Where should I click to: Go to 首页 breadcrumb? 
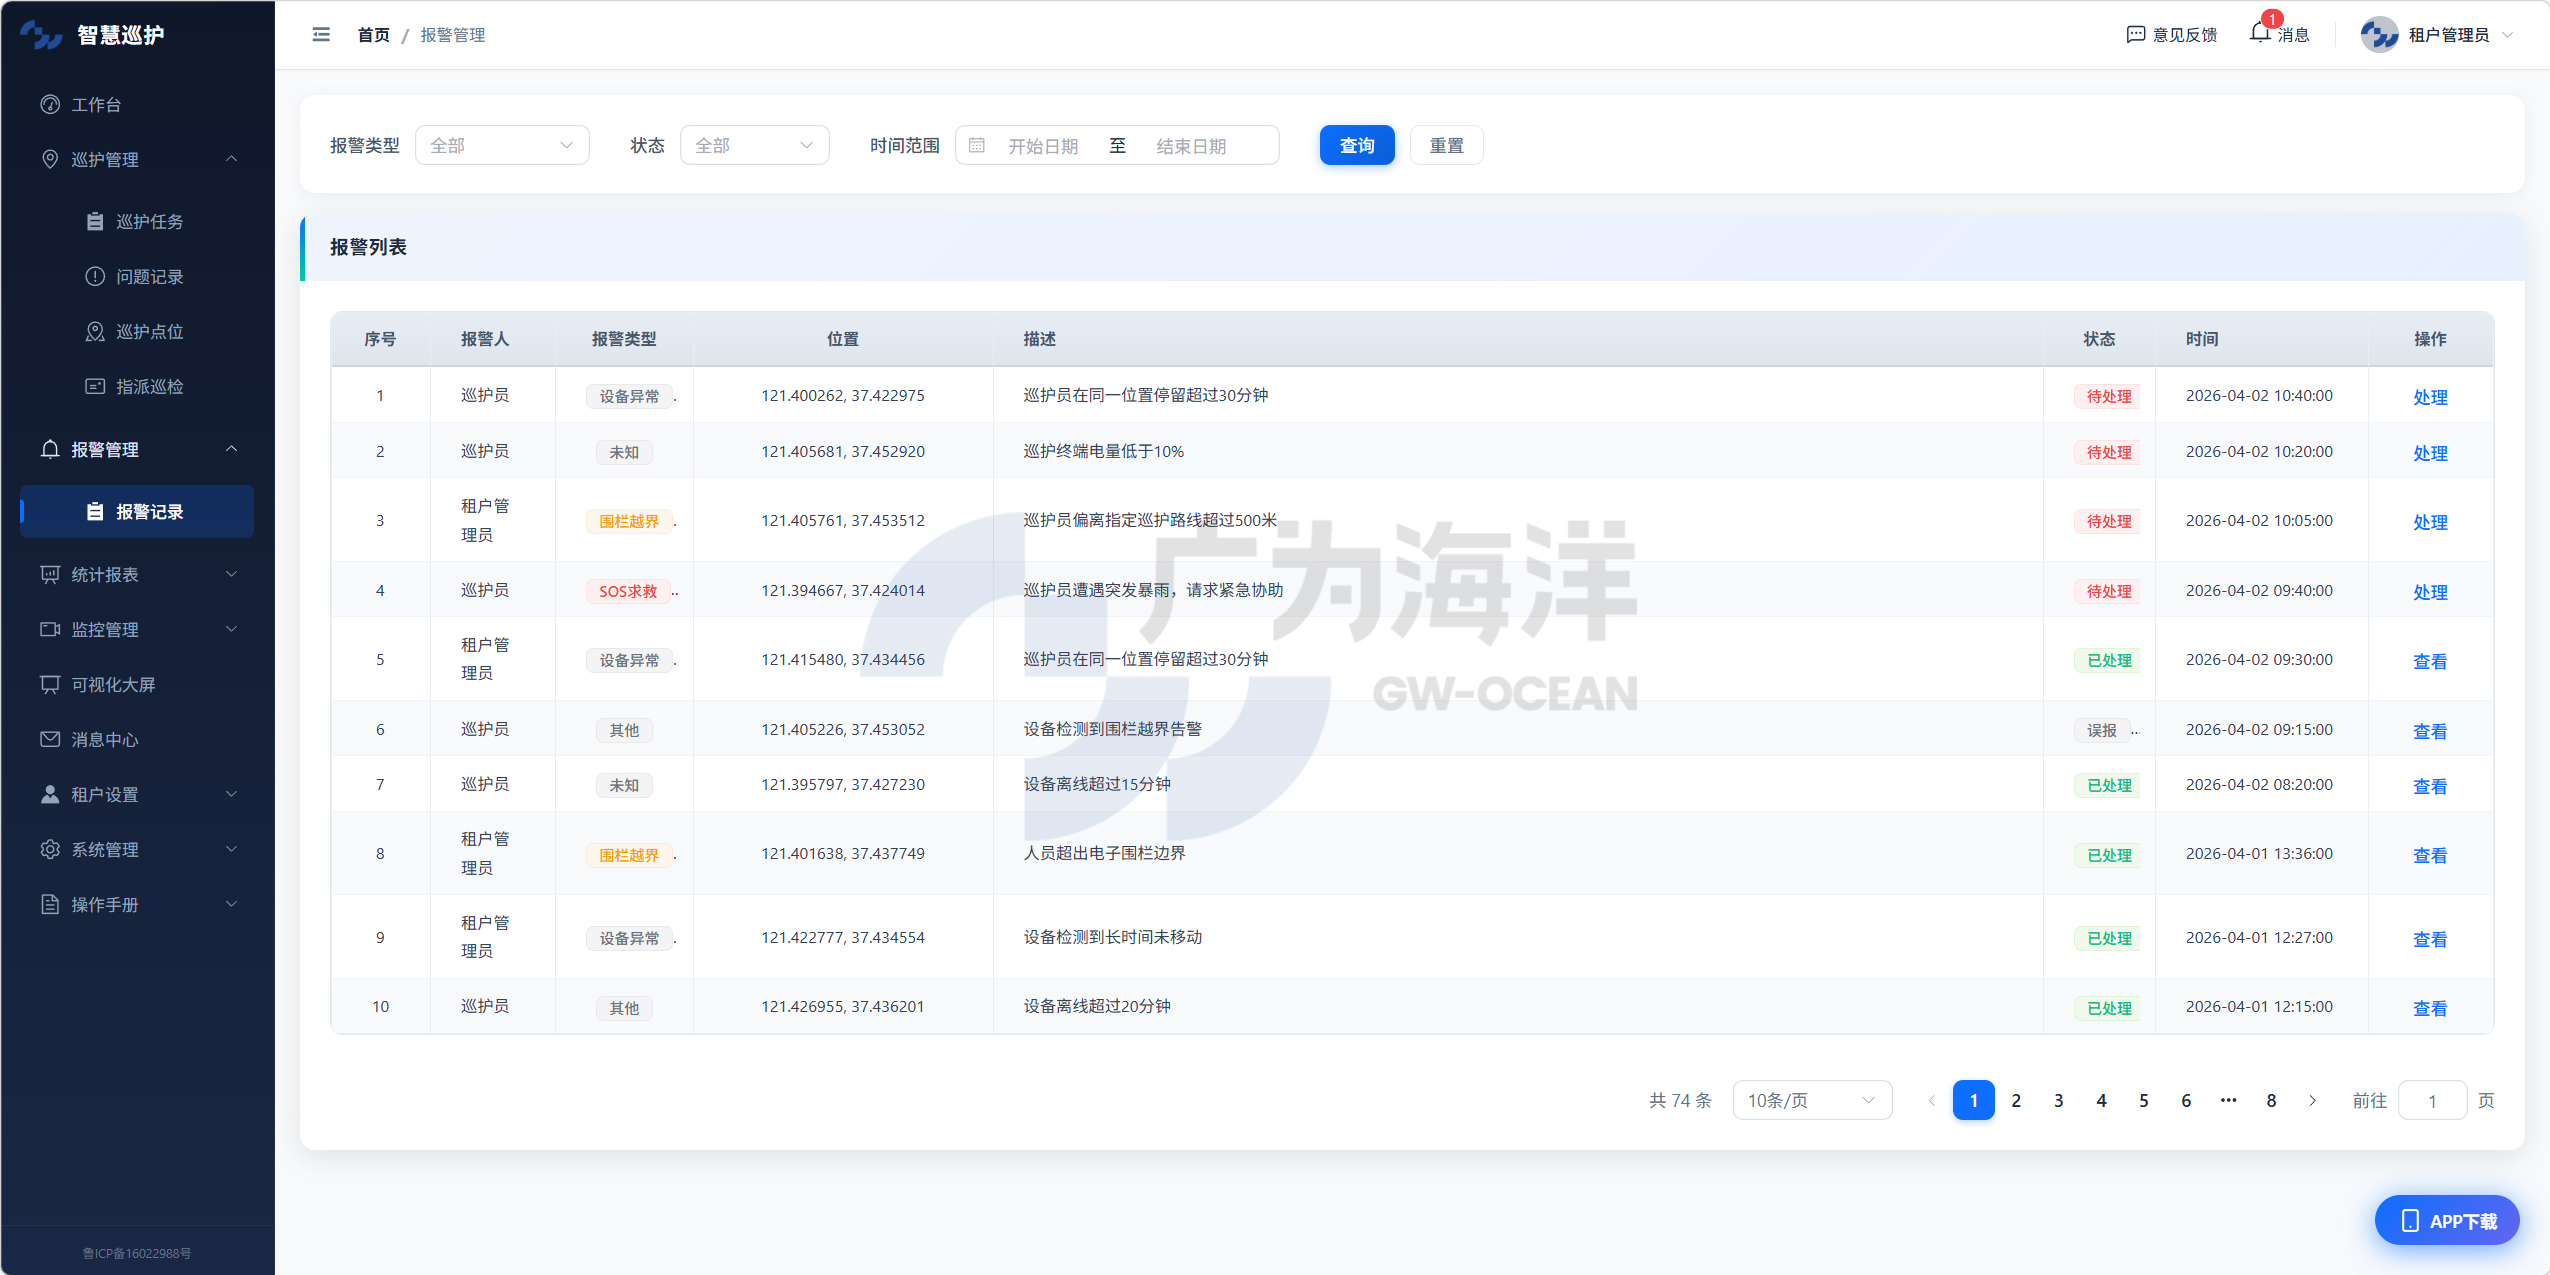pos(372,33)
